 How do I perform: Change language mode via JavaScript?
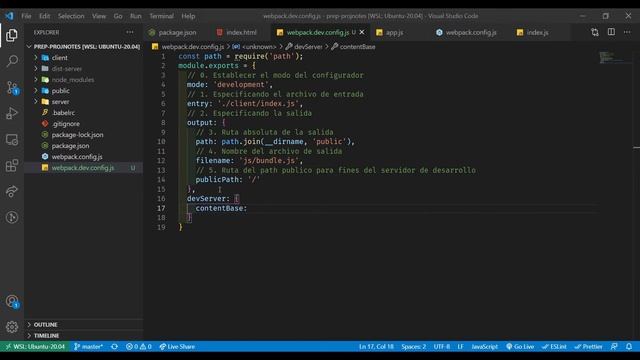(484, 347)
